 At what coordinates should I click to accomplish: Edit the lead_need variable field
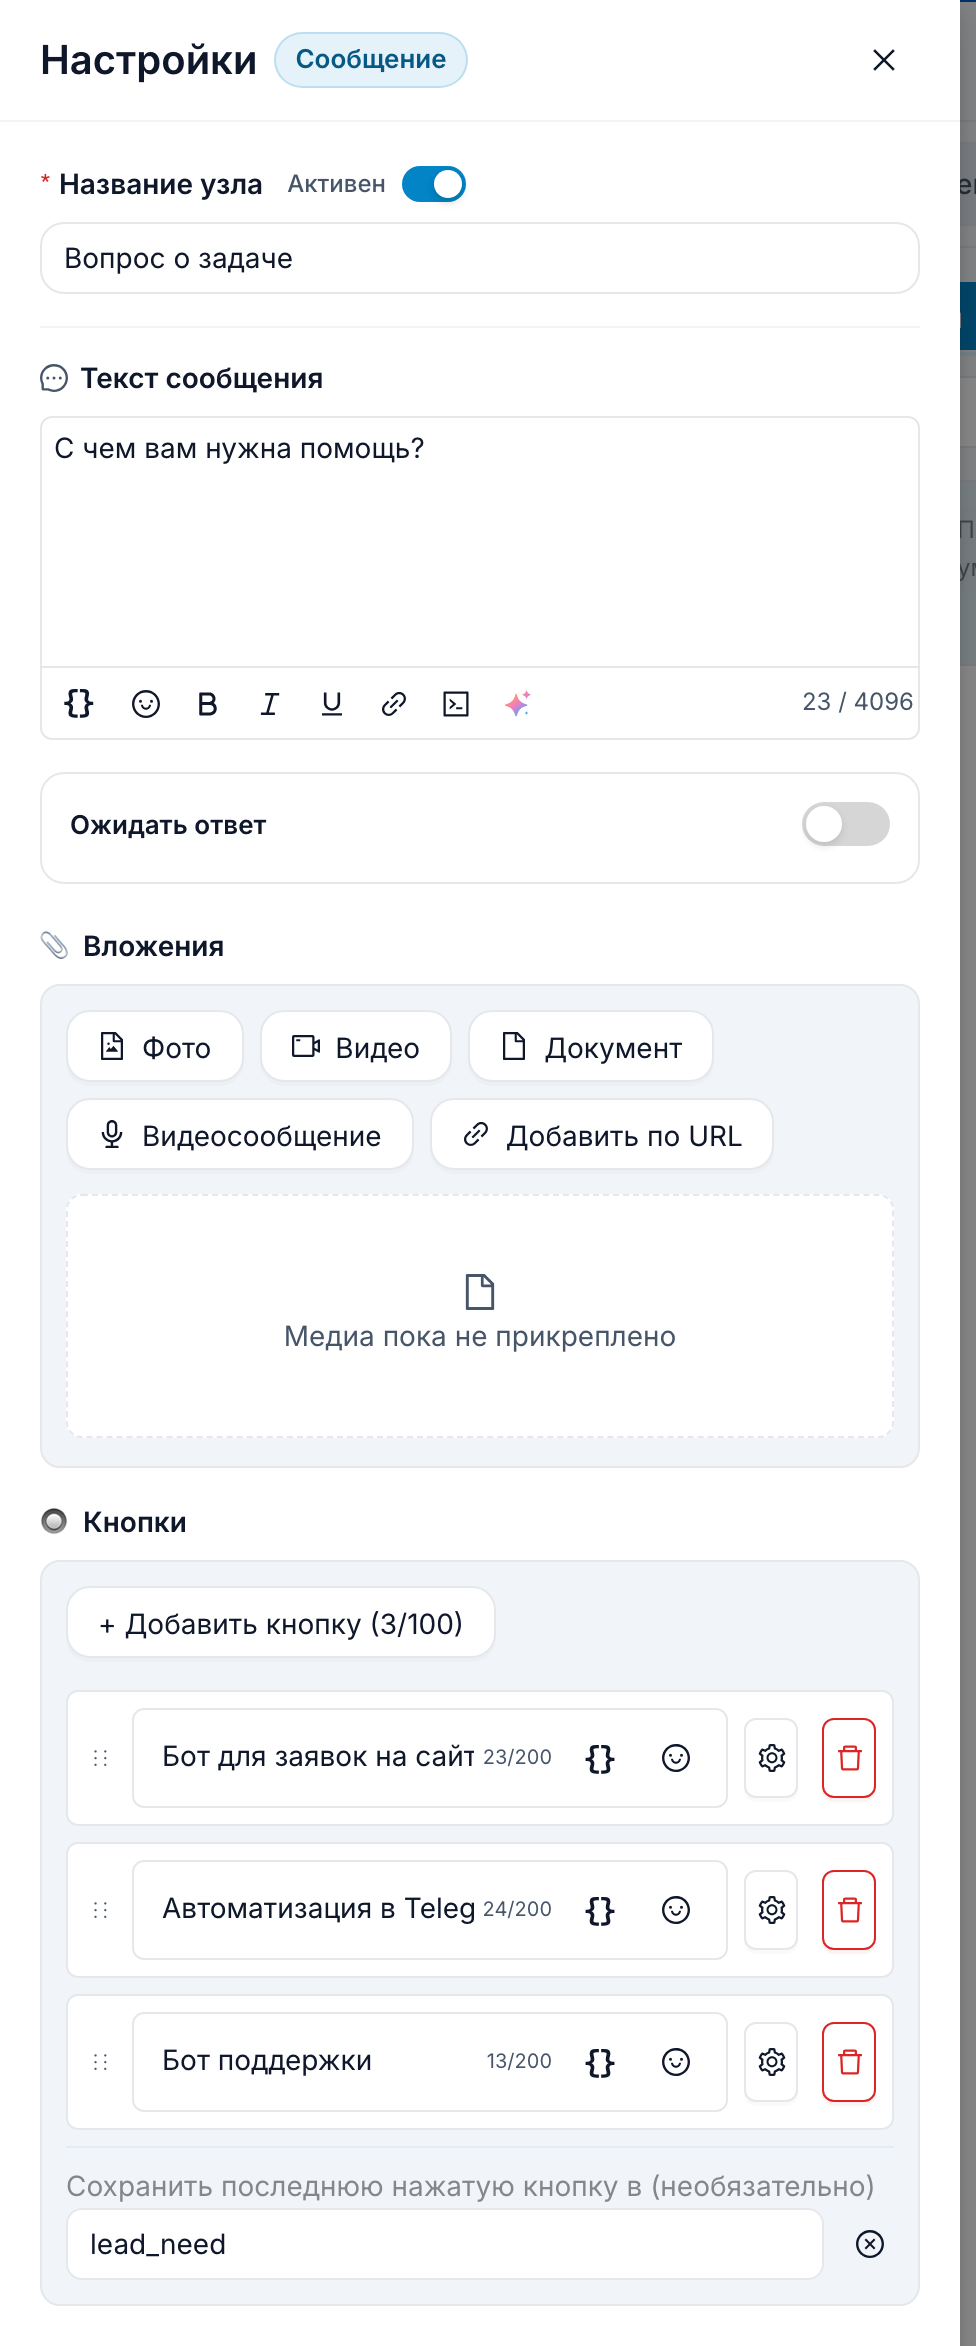(445, 2244)
